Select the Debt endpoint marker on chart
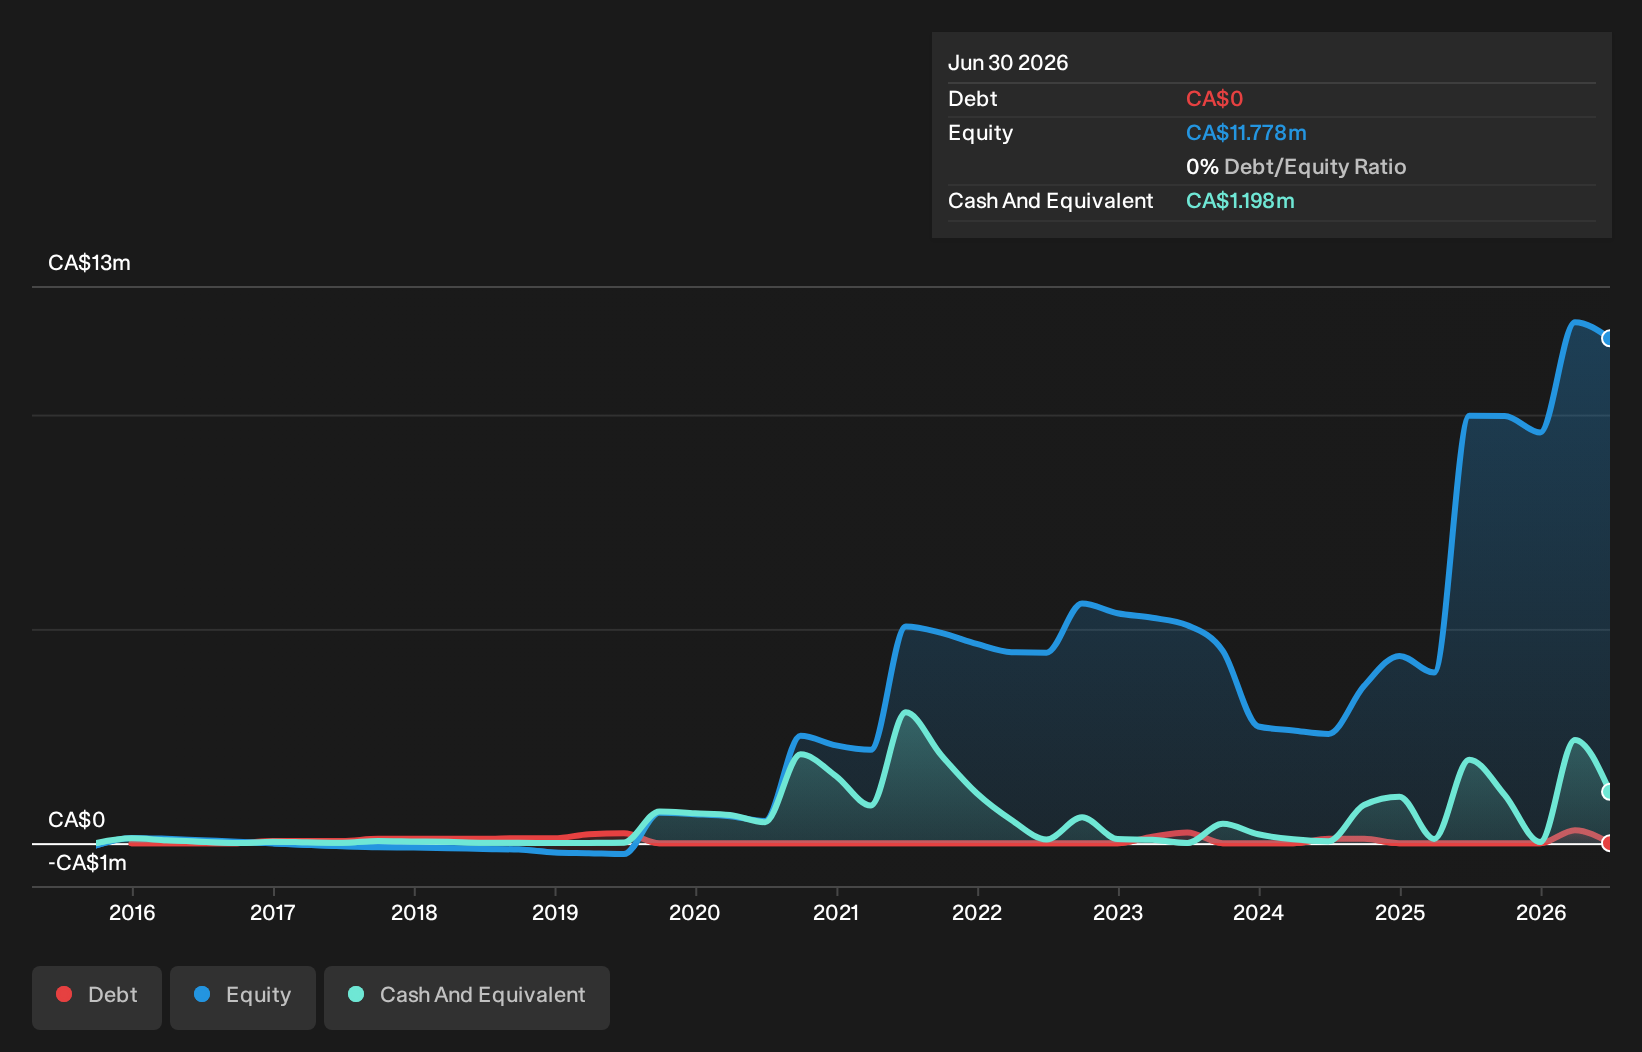This screenshot has height=1052, width=1642. [1608, 843]
